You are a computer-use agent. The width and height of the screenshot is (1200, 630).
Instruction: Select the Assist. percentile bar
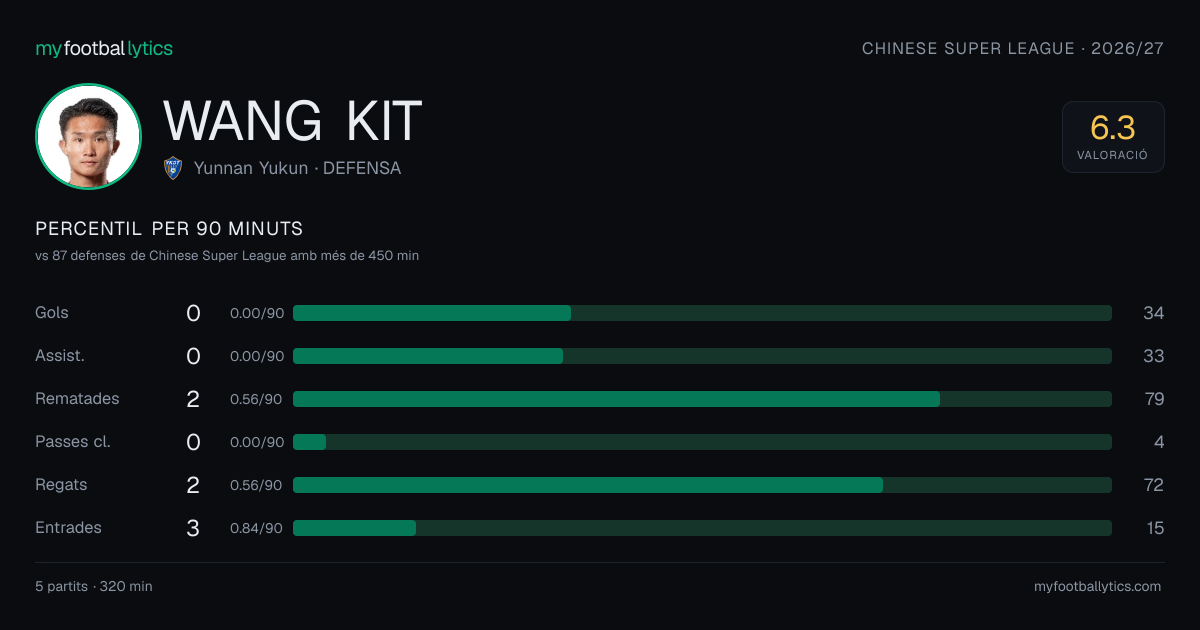[x=702, y=356]
